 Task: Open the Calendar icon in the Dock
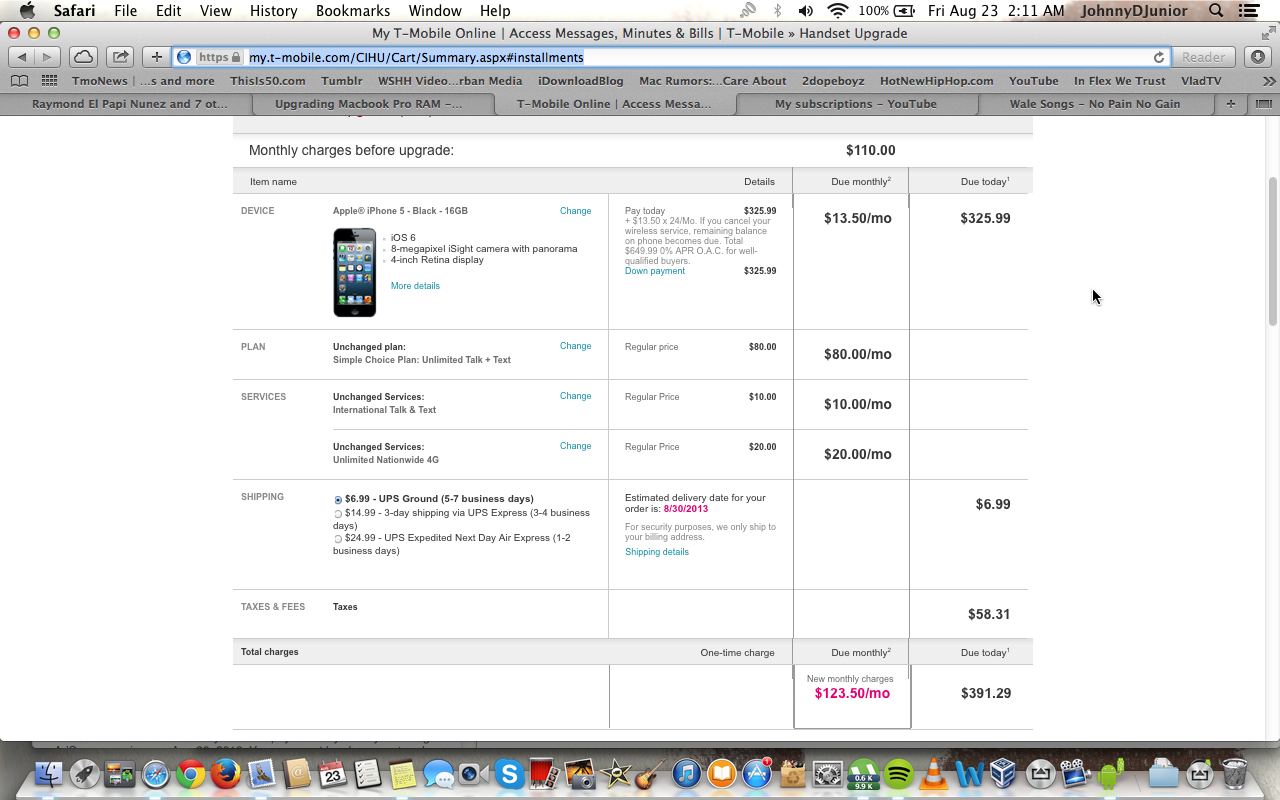click(x=332, y=773)
